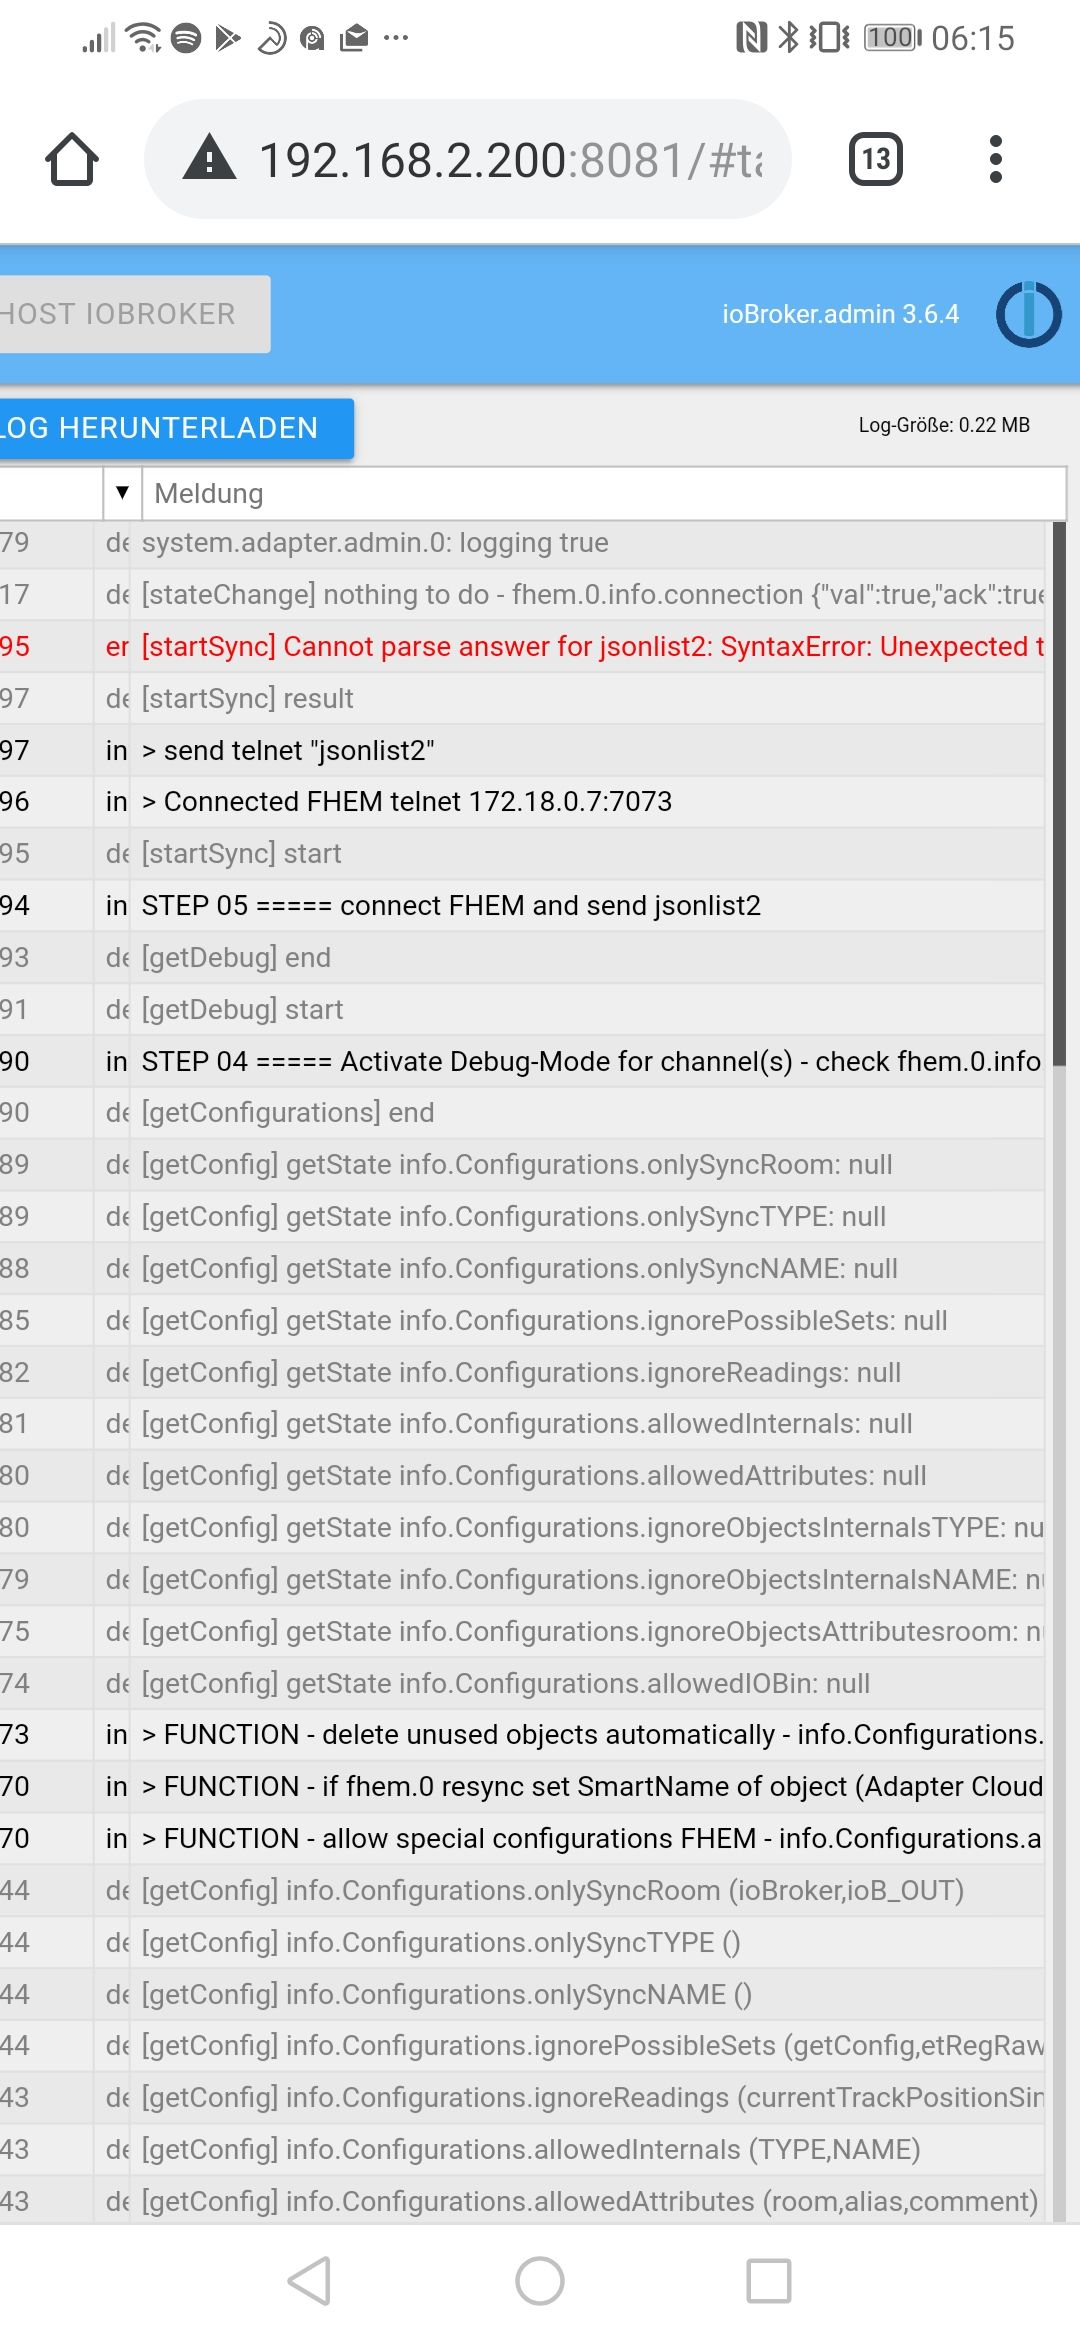Open the log level dropdown arrow
The image size is (1080, 2340).
tap(122, 492)
